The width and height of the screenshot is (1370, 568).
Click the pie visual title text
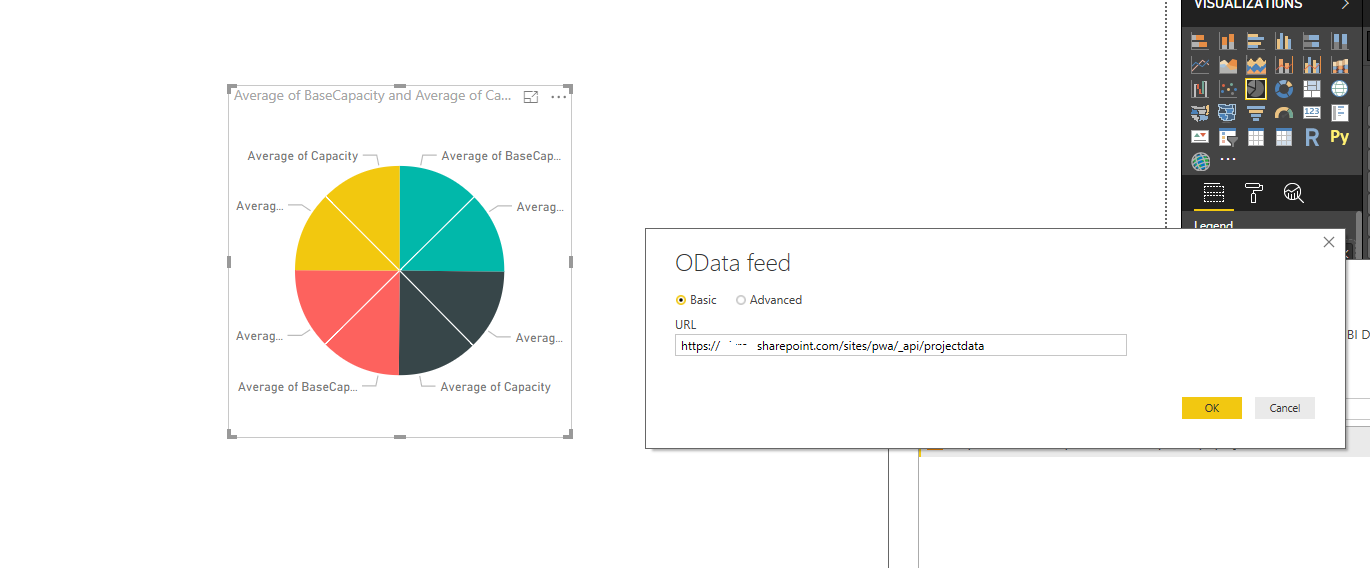tap(373, 96)
